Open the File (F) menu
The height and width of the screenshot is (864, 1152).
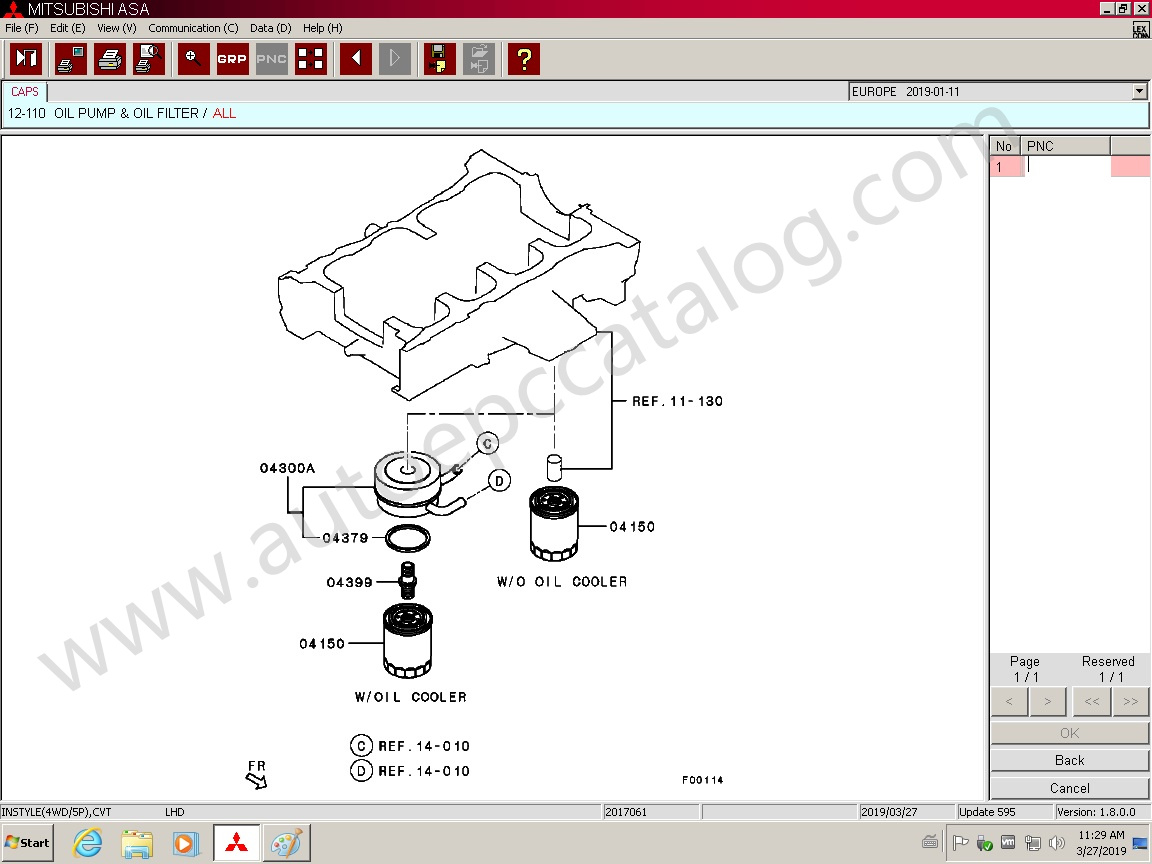[21, 28]
